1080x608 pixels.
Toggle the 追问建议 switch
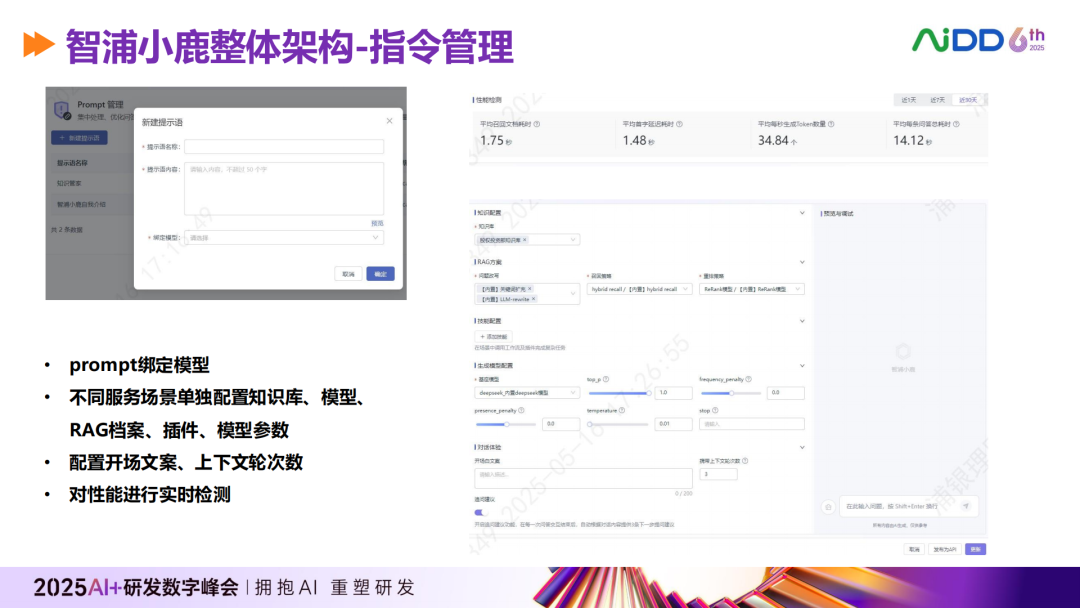click(479, 513)
